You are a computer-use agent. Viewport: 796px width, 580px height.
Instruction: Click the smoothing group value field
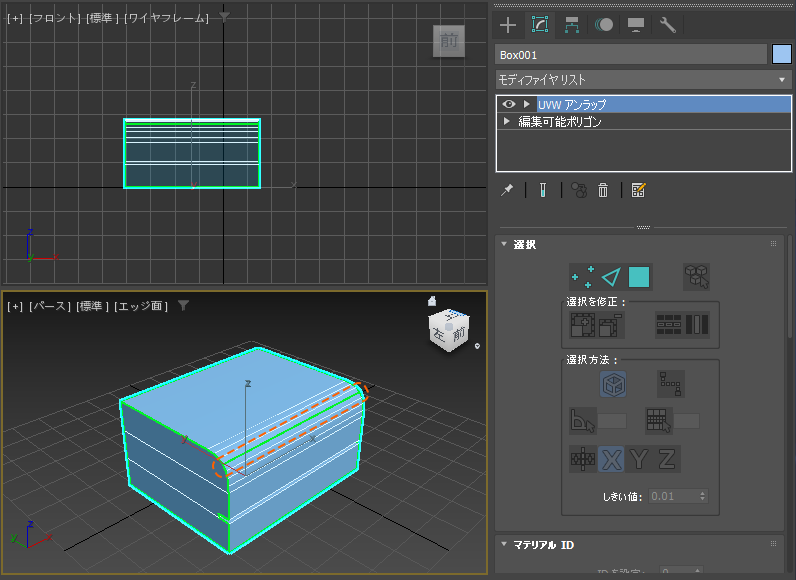tap(686, 421)
